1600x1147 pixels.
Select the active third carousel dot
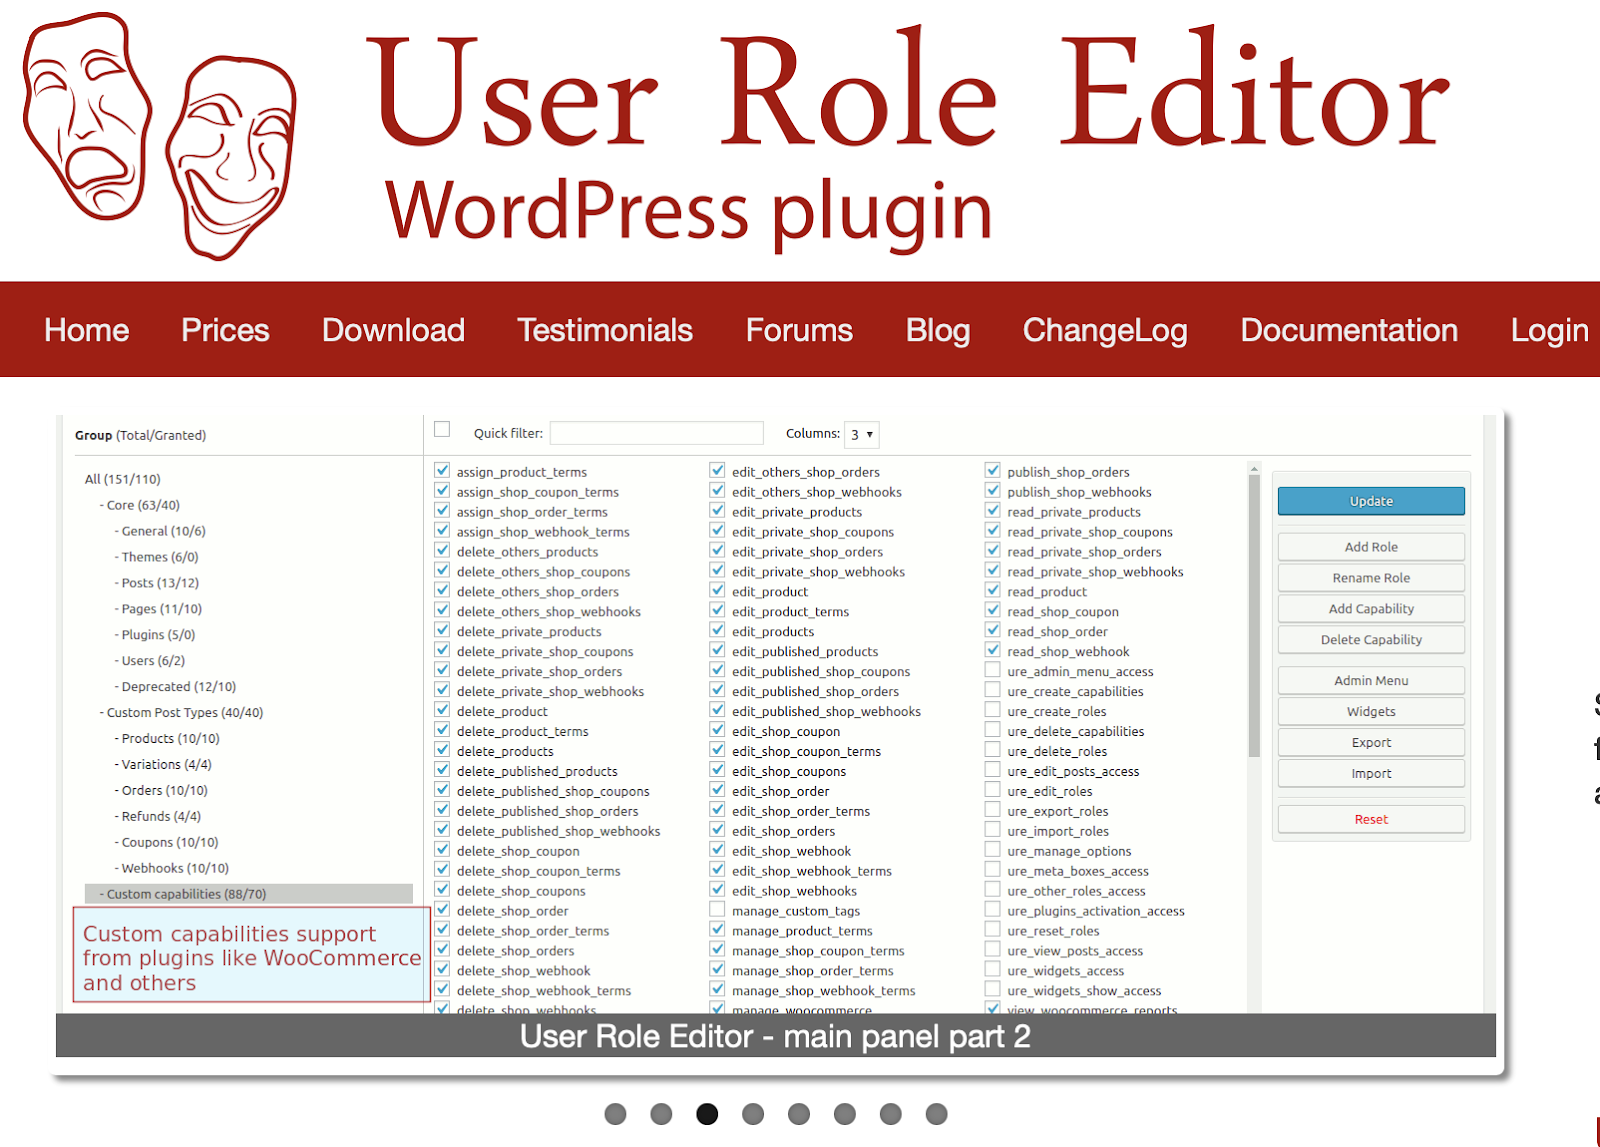[707, 1114]
